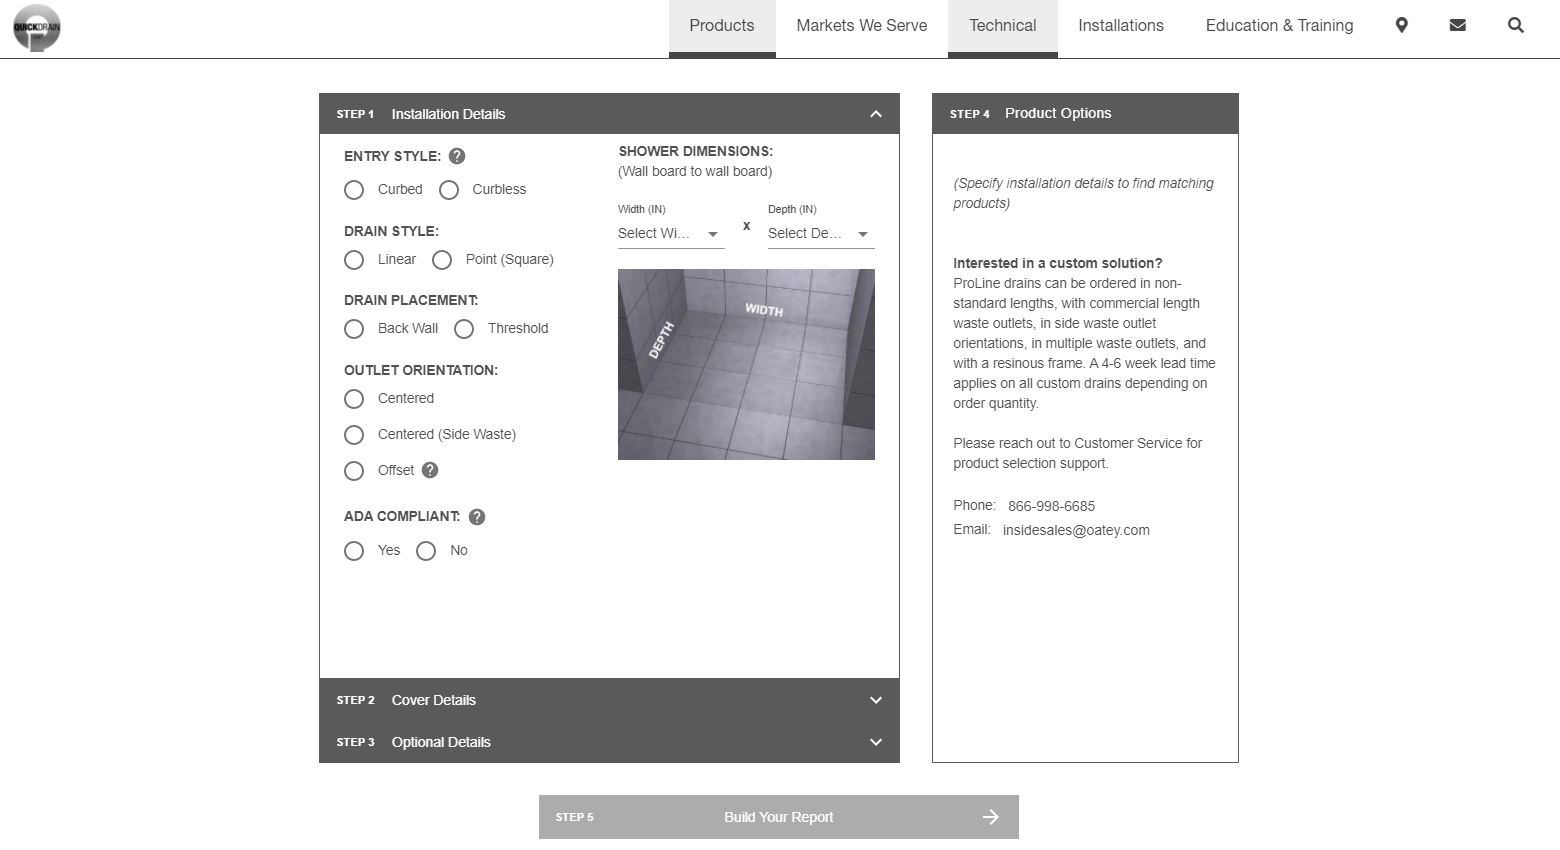Select the Curbless entry style
The width and height of the screenshot is (1560, 850).
tap(449, 190)
